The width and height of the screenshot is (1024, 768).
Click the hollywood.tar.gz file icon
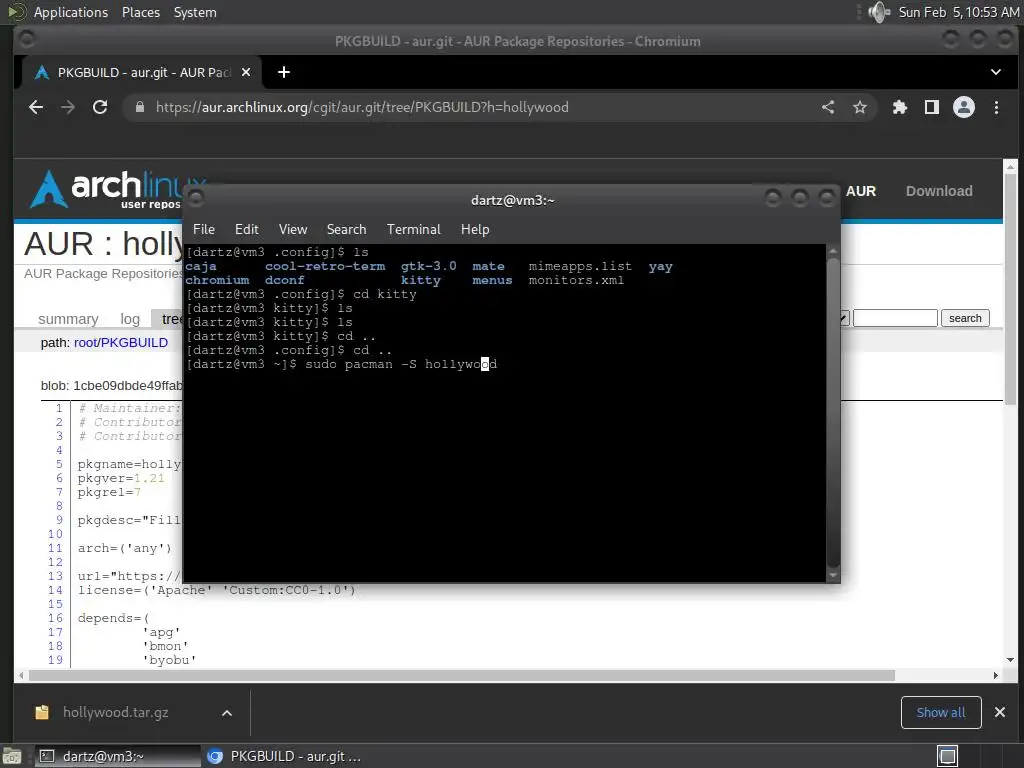pos(42,712)
